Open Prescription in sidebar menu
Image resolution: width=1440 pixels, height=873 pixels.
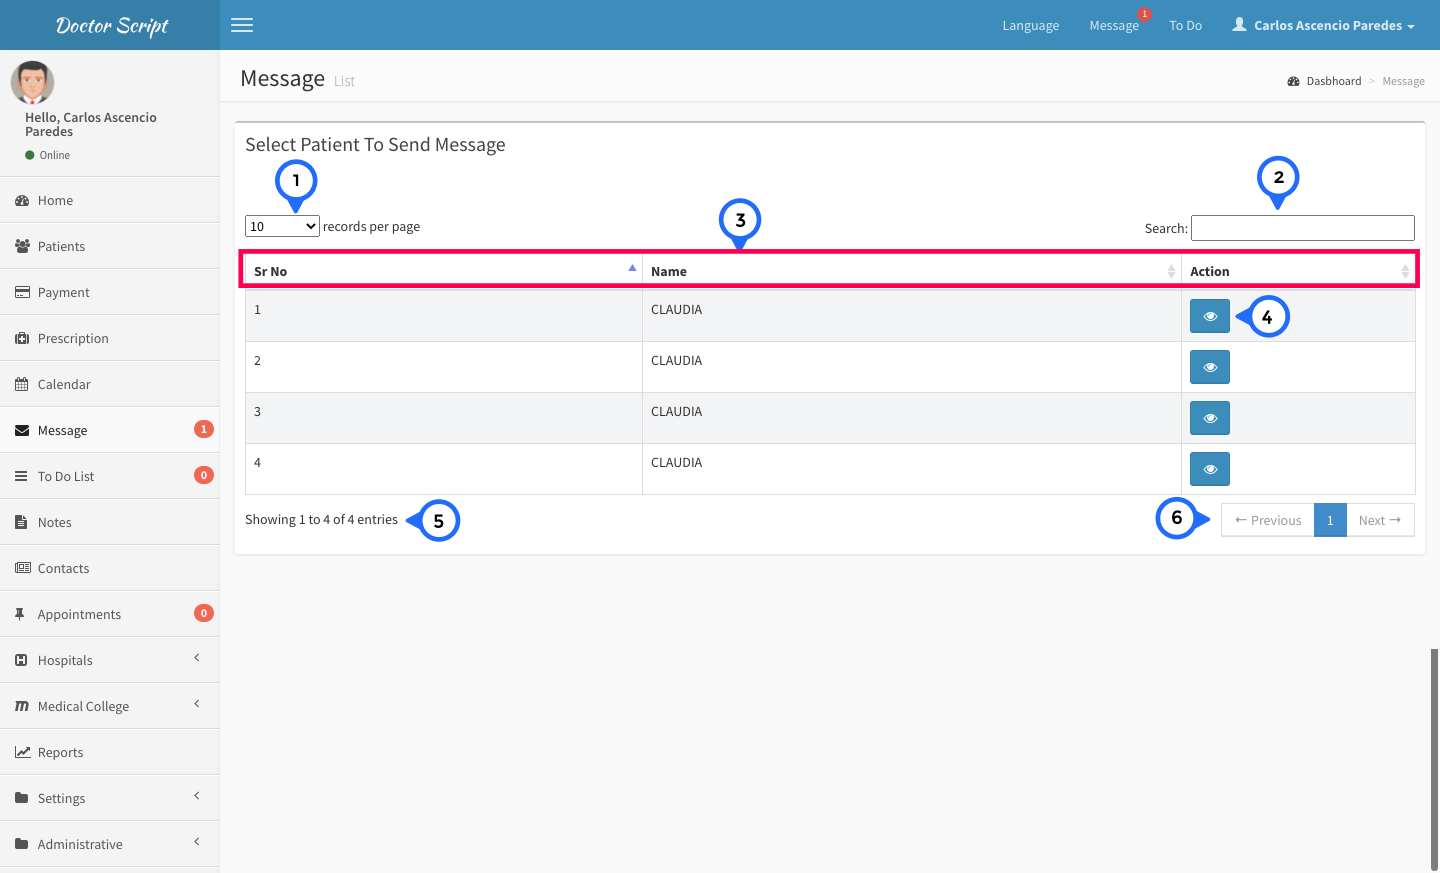click(110, 338)
